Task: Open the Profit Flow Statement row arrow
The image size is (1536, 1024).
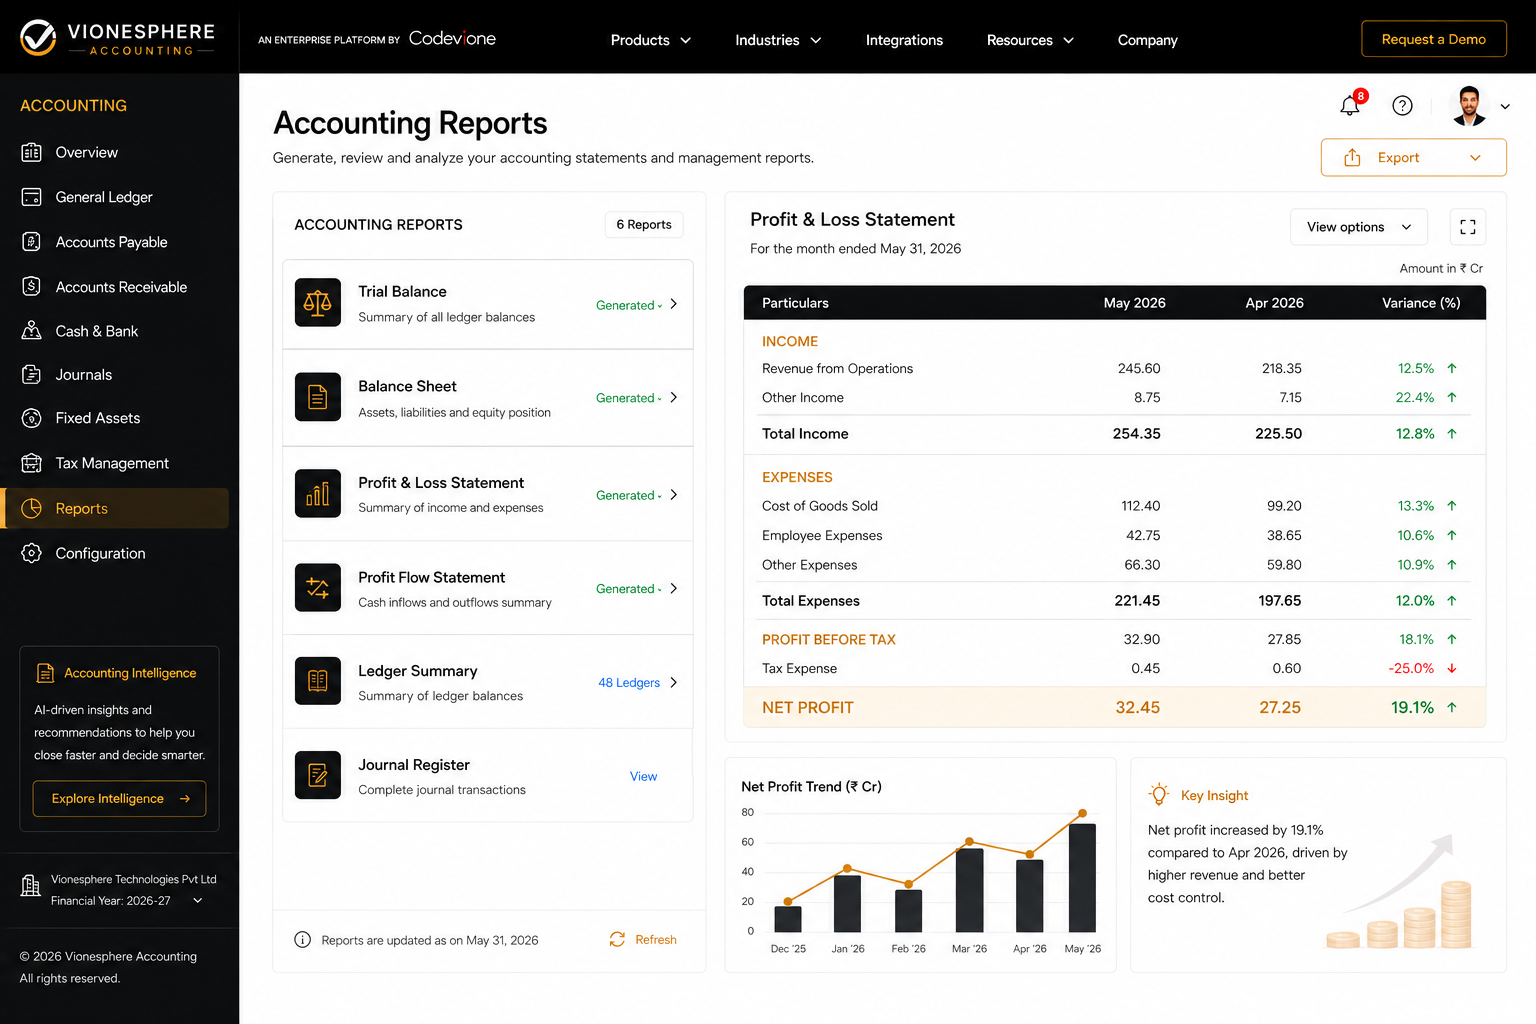Action: pyautogui.click(x=674, y=588)
